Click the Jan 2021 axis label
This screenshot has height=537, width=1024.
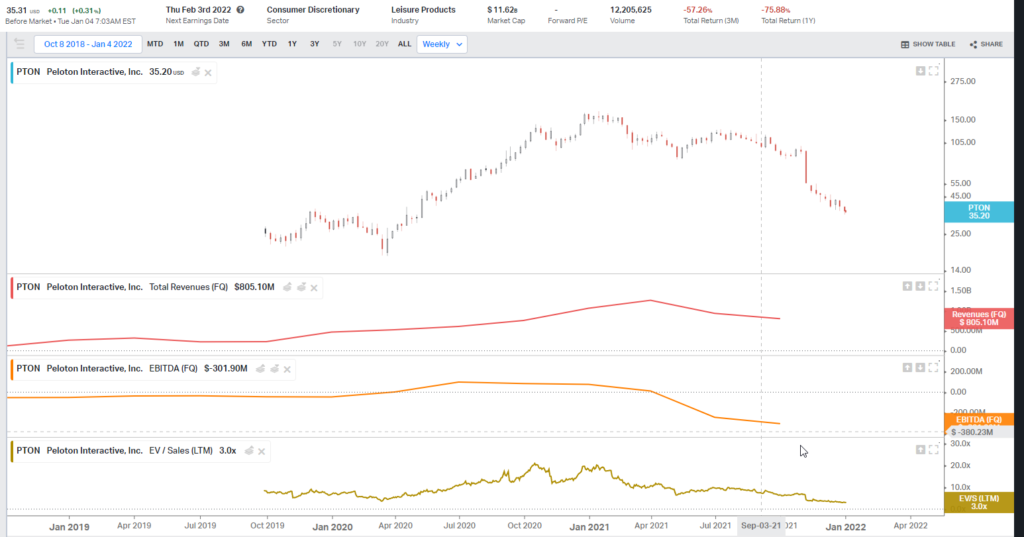point(589,527)
